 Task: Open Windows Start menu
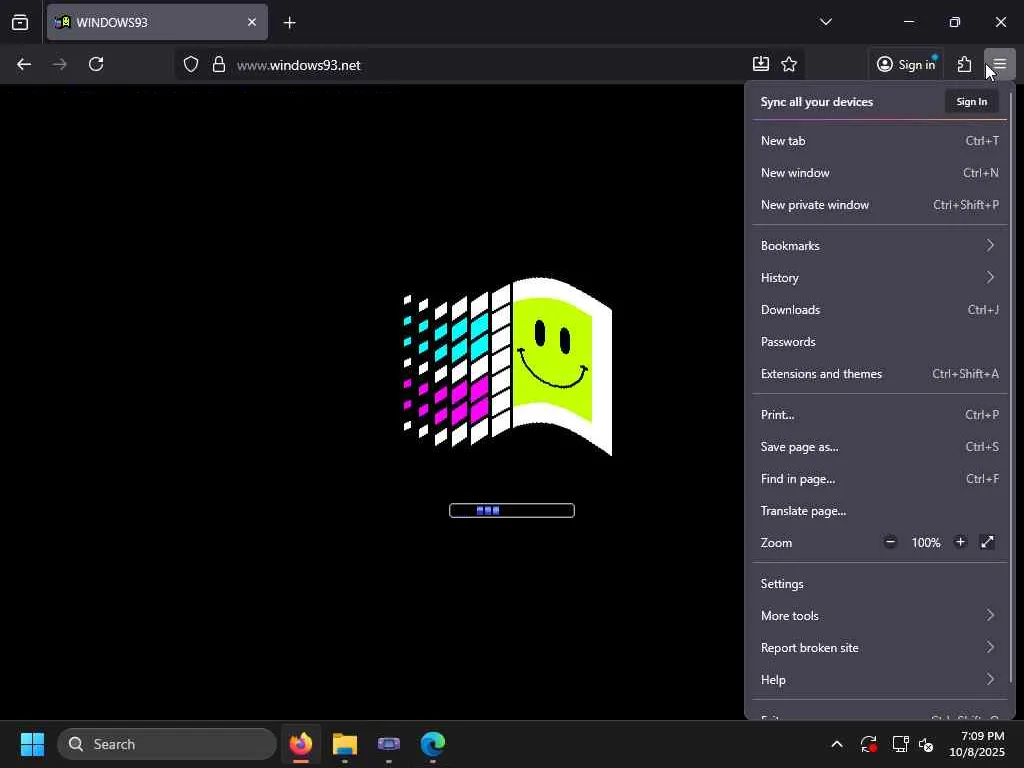pyautogui.click(x=32, y=744)
